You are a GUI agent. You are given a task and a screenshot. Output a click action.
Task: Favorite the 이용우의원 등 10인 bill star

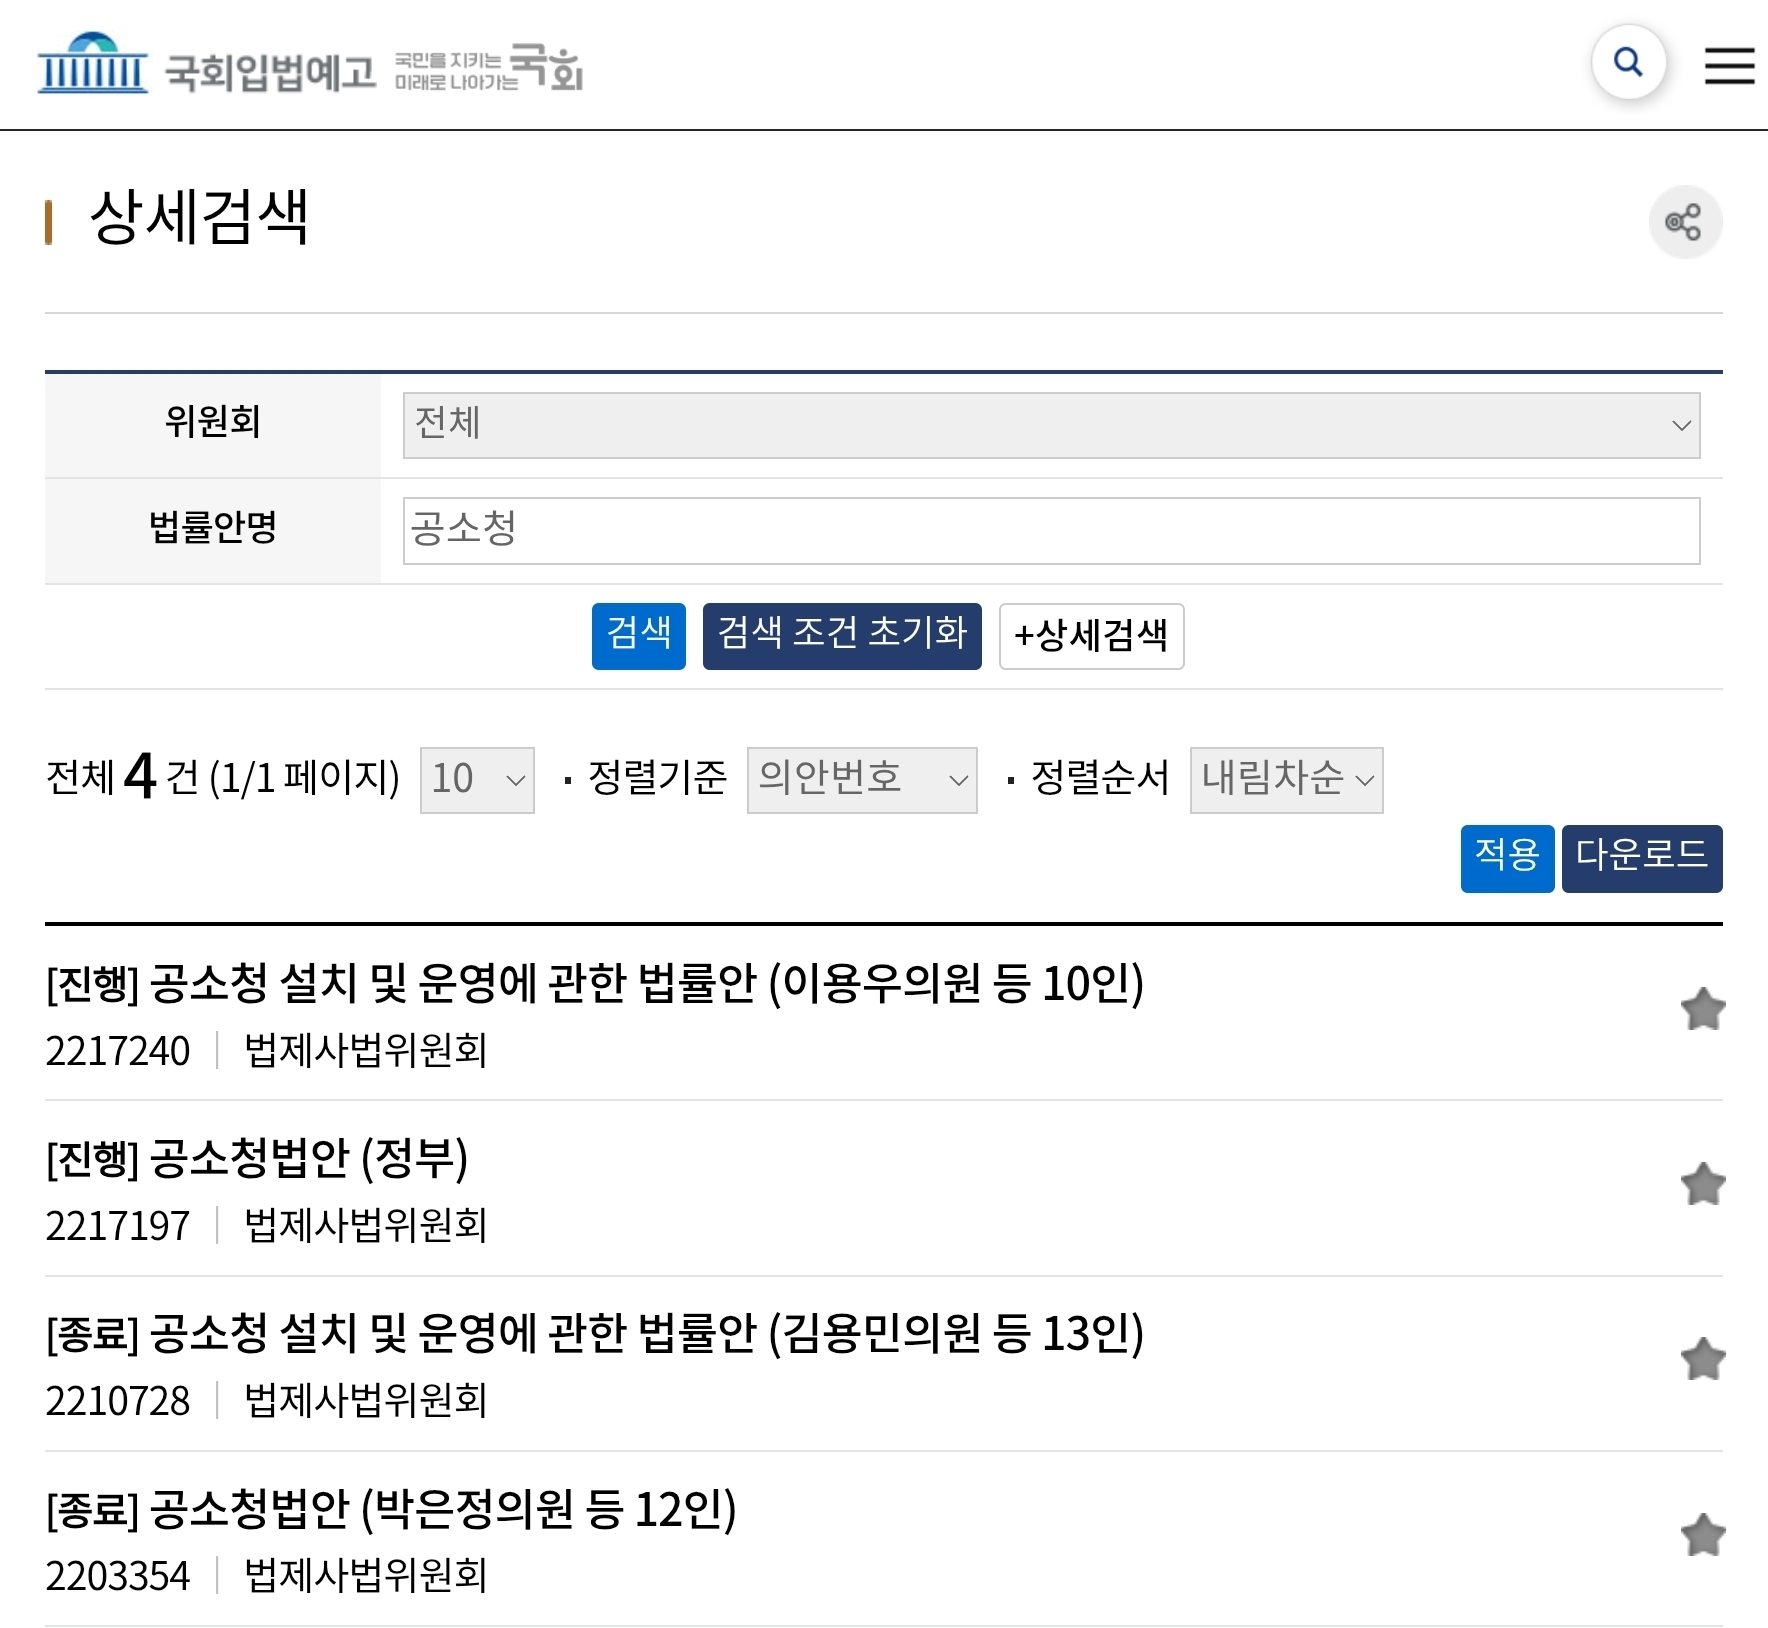tap(1703, 1009)
